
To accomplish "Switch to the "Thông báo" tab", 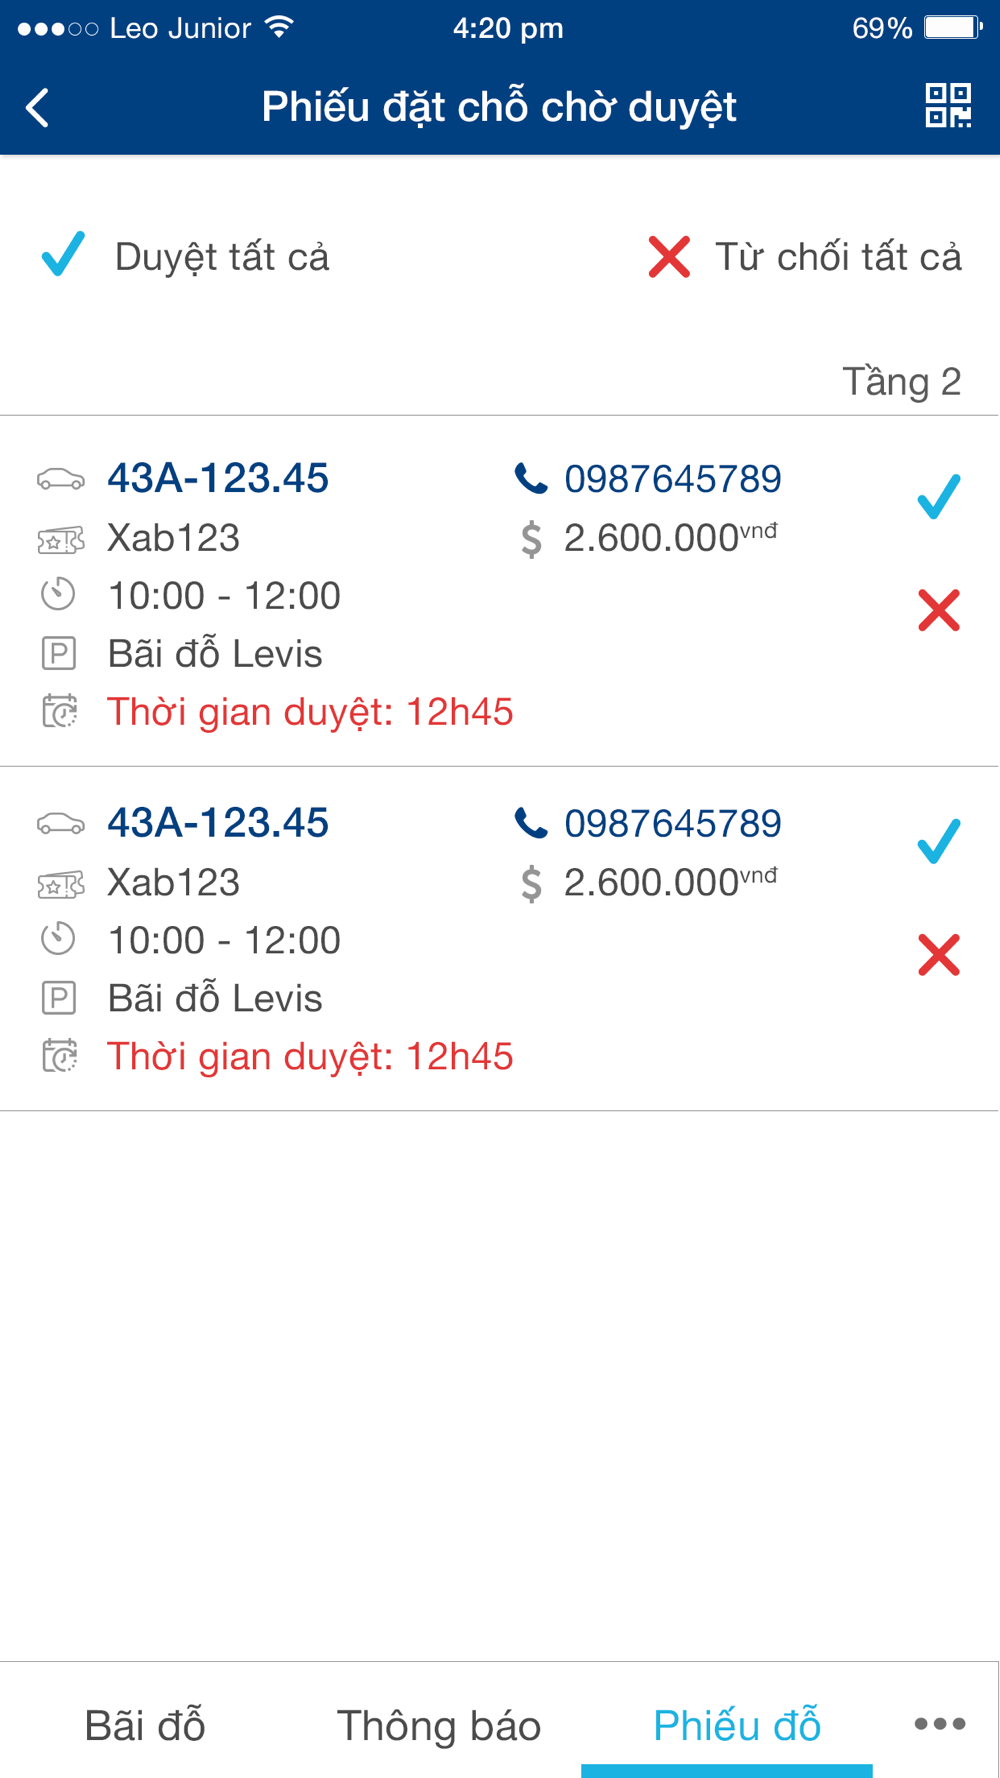I will (438, 1725).
